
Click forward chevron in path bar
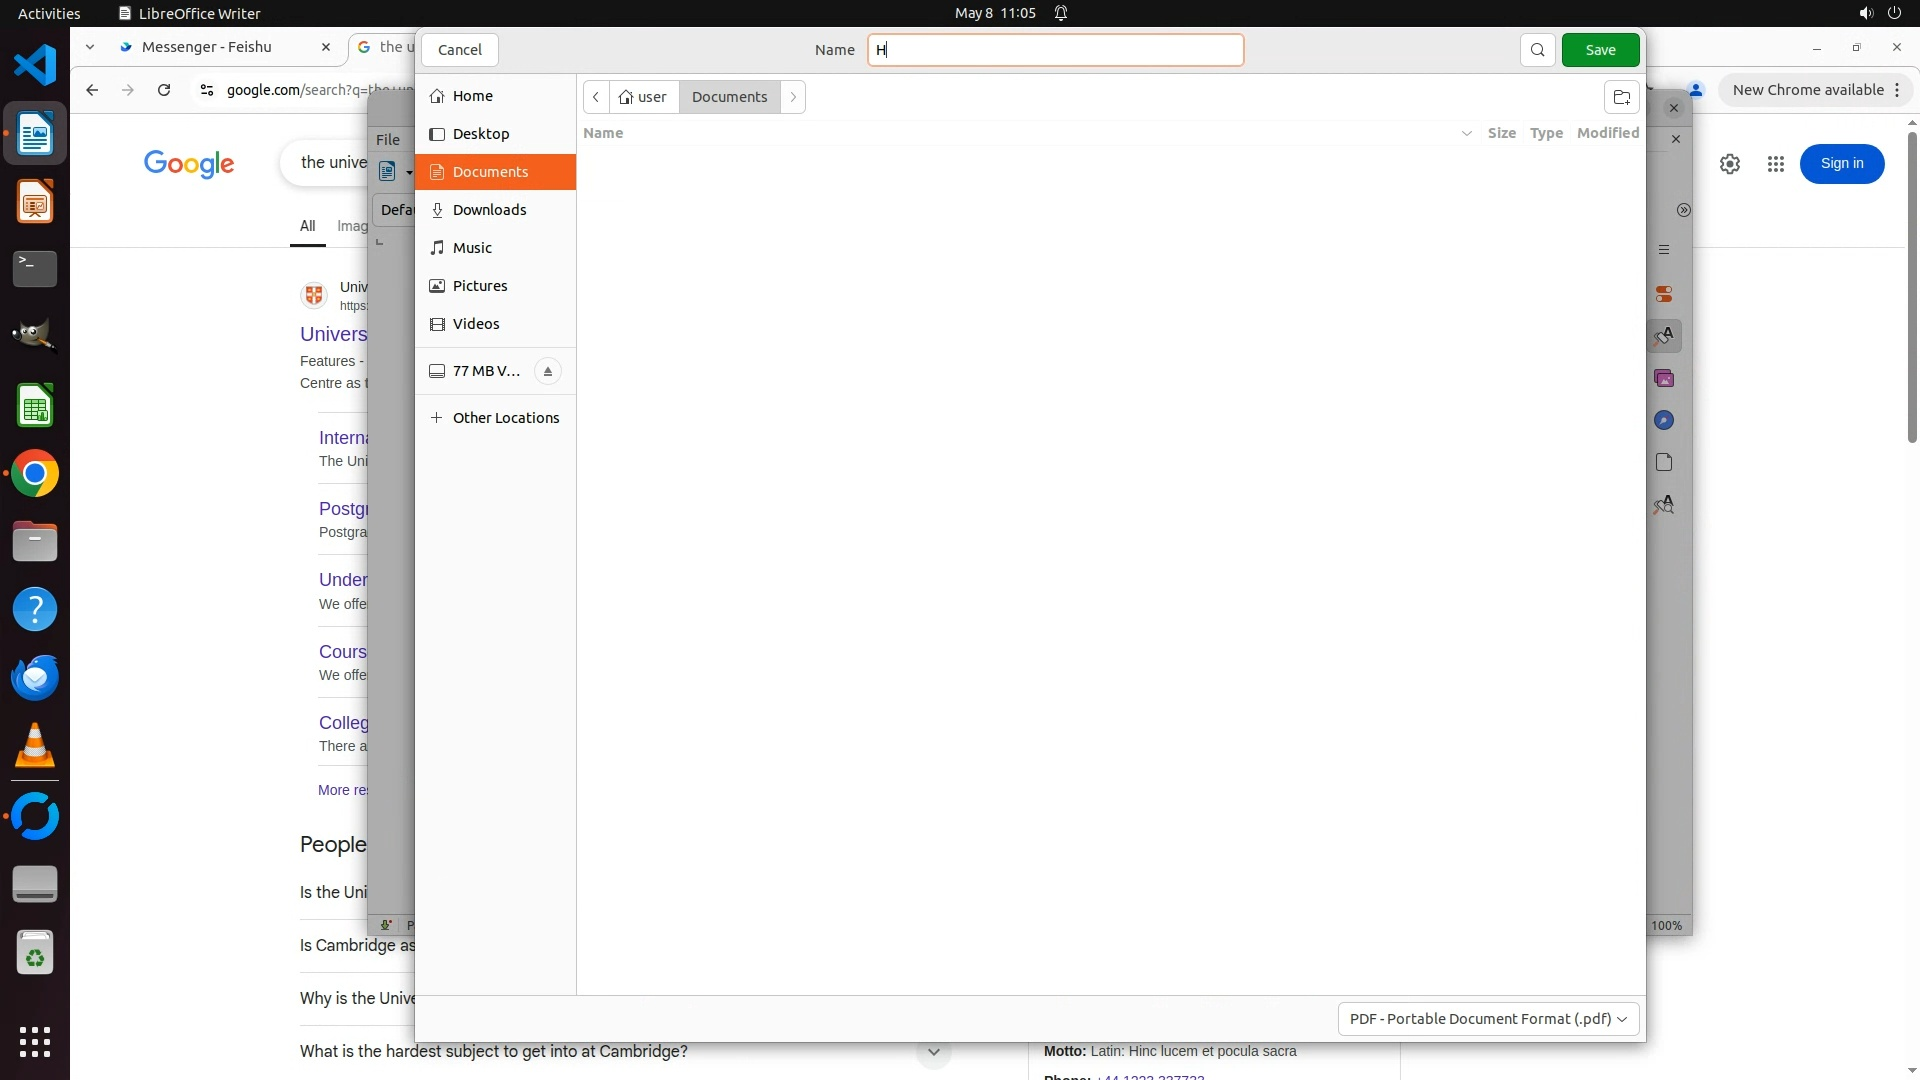click(x=793, y=97)
